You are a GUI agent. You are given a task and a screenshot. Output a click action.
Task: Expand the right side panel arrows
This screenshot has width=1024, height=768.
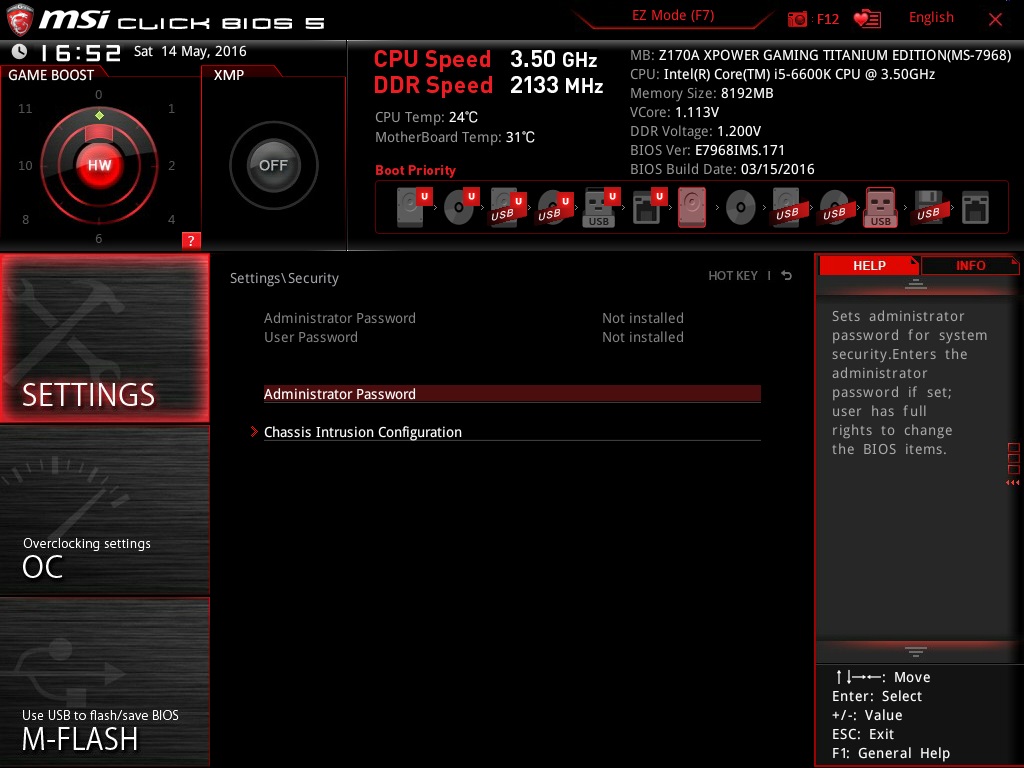tap(1013, 483)
